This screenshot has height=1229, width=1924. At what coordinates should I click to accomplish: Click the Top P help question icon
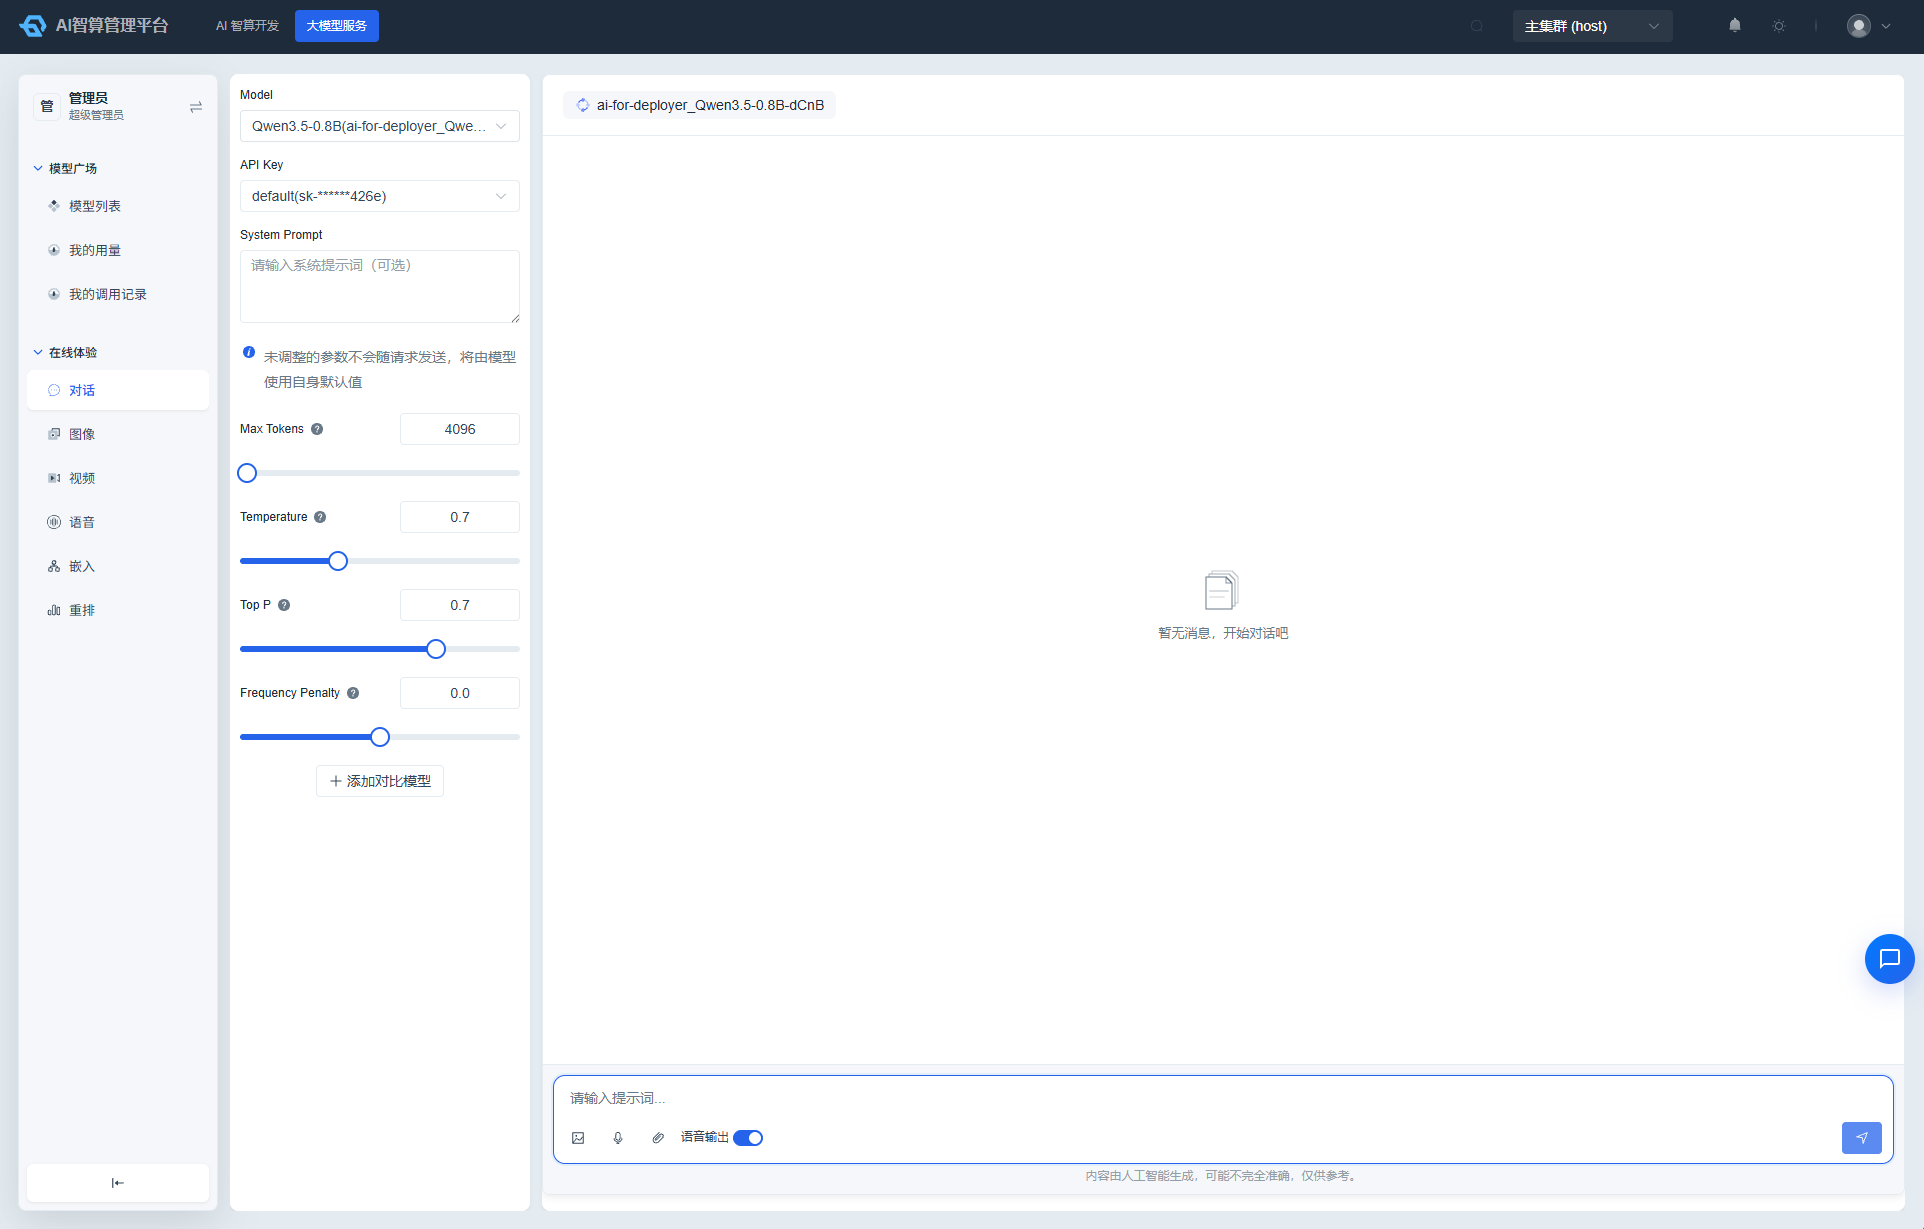tap(284, 605)
